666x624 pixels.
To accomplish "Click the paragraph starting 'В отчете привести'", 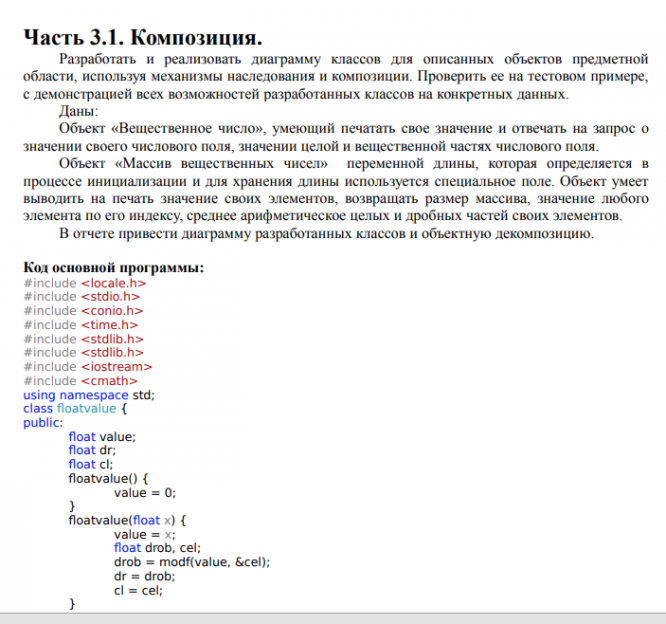I will (326, 234).
